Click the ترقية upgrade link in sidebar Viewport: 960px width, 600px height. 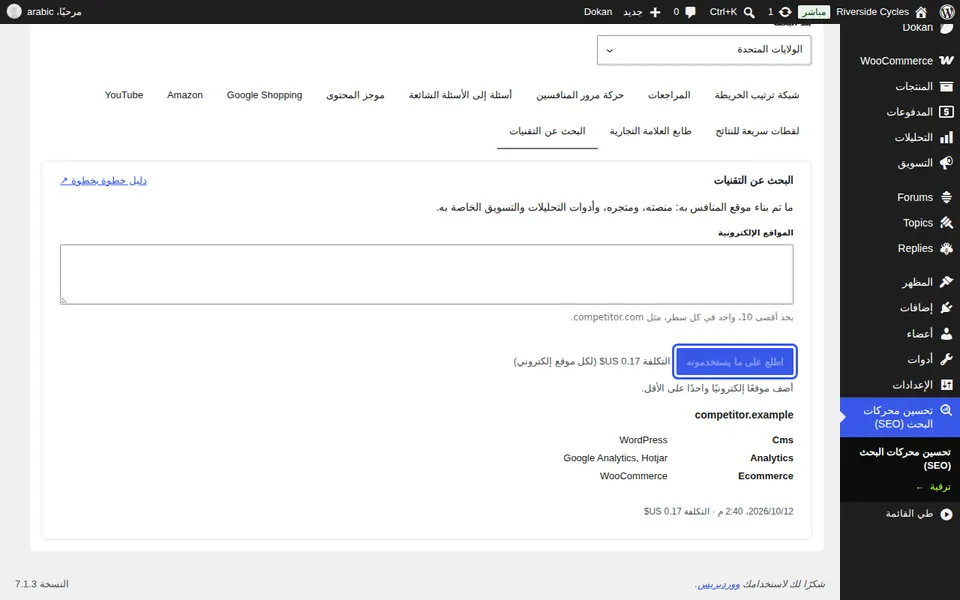pos(934,487)
